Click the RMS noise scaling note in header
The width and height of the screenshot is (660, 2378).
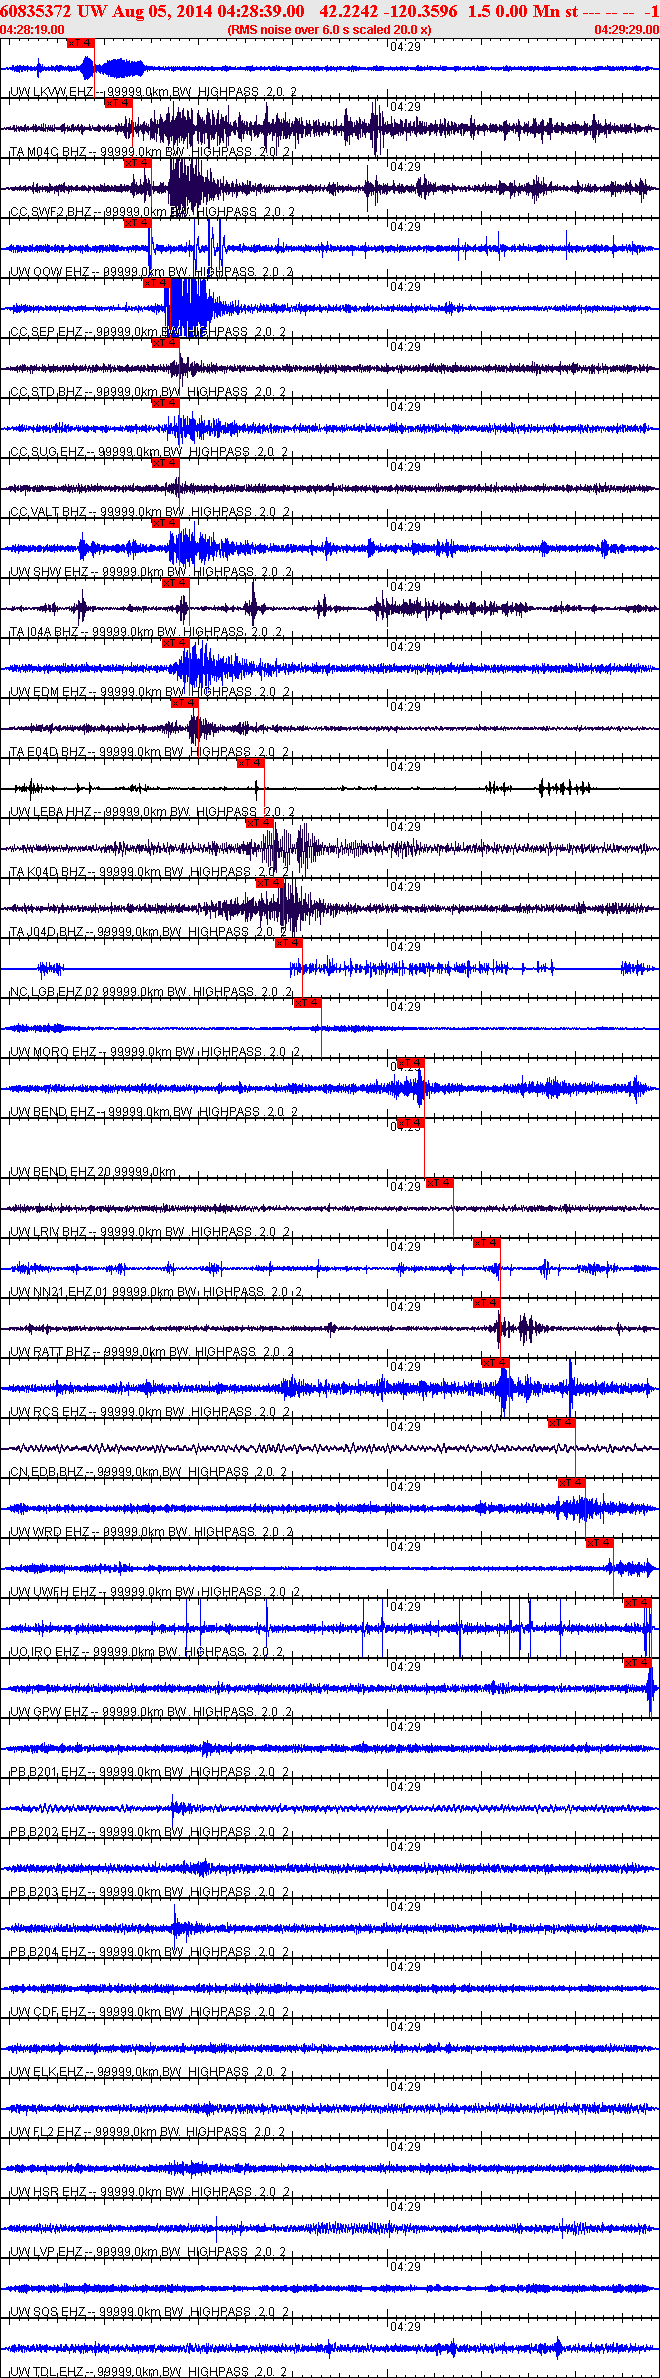(330, 30)
